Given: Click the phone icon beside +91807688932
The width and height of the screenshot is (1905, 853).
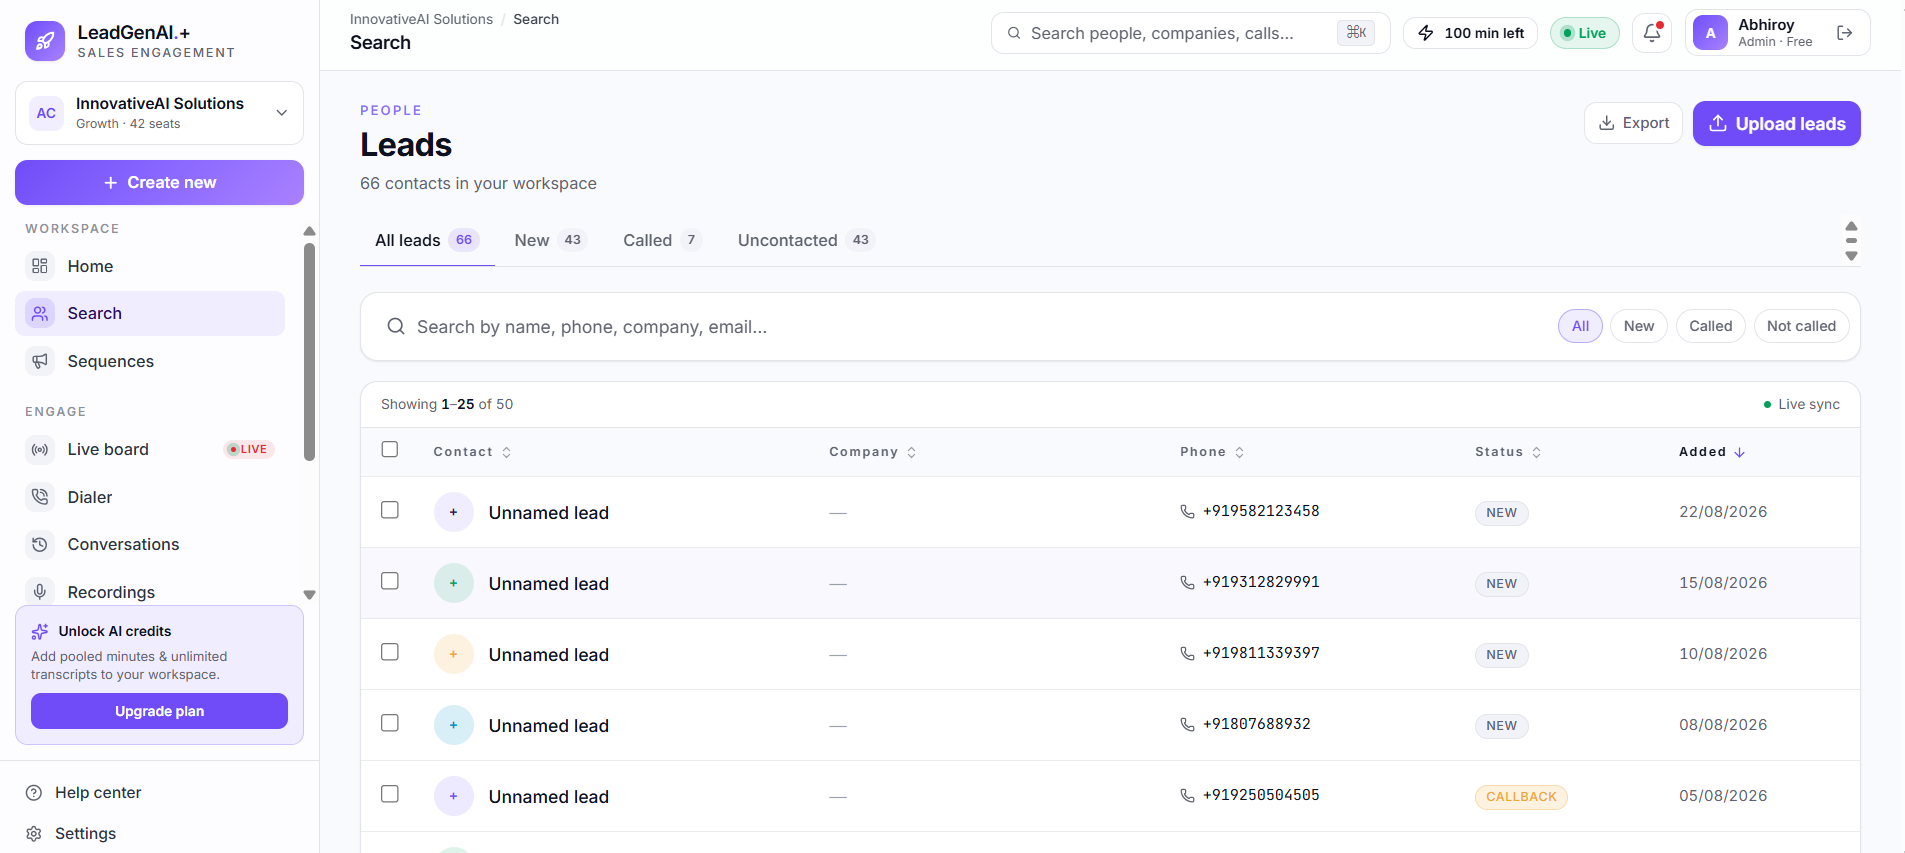Looking at the screenshot, I should point(1187,724).
